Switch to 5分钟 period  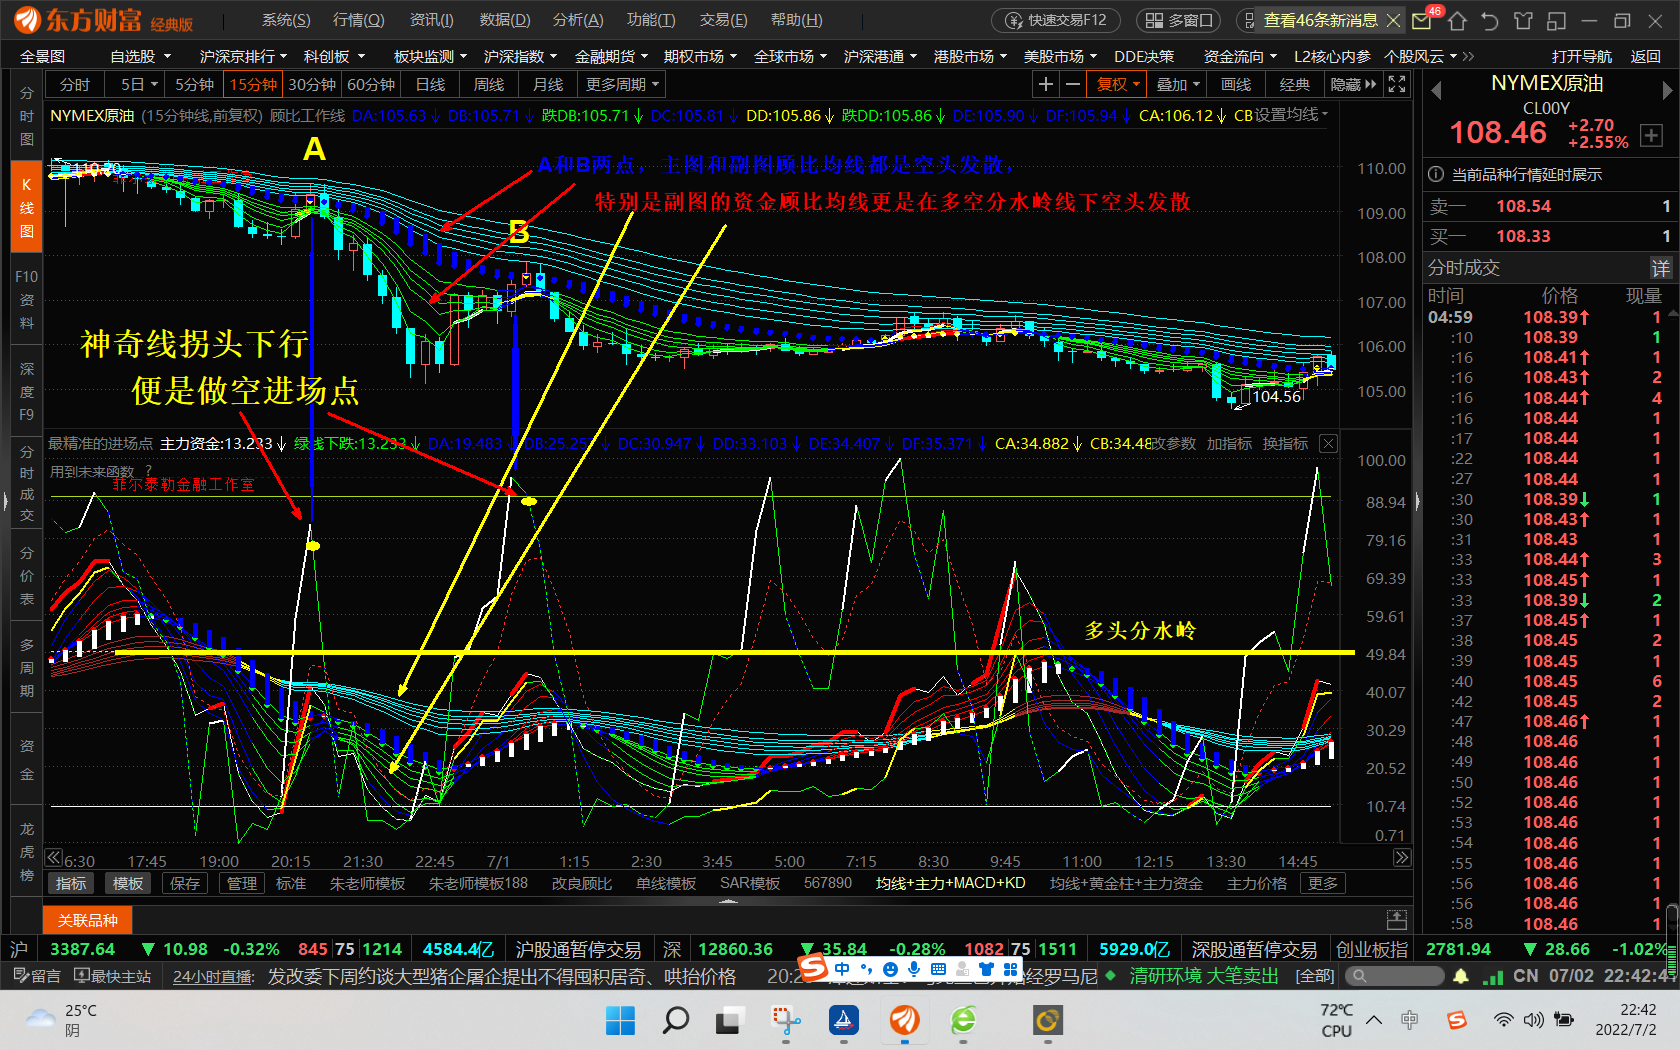click(195, 85)
